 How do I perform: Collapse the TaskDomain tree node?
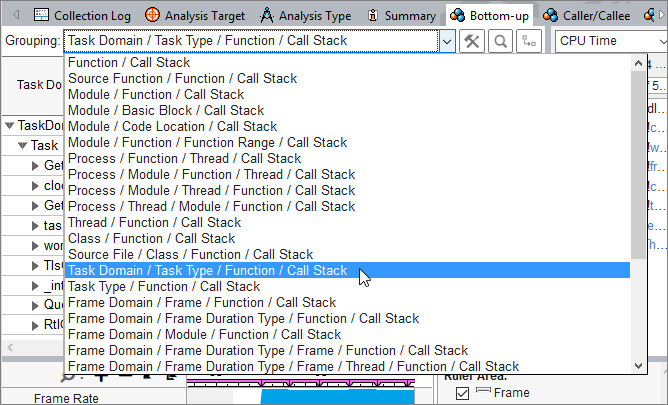pos(10,126)
